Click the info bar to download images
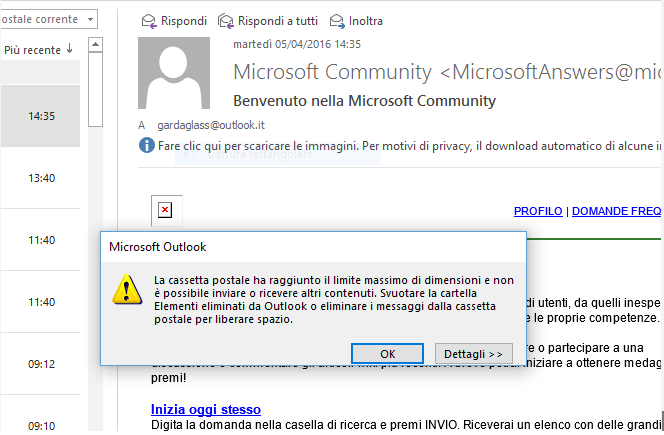Image resolution: width=664 pixels, height=435 pixels. [x=400, y=146]
